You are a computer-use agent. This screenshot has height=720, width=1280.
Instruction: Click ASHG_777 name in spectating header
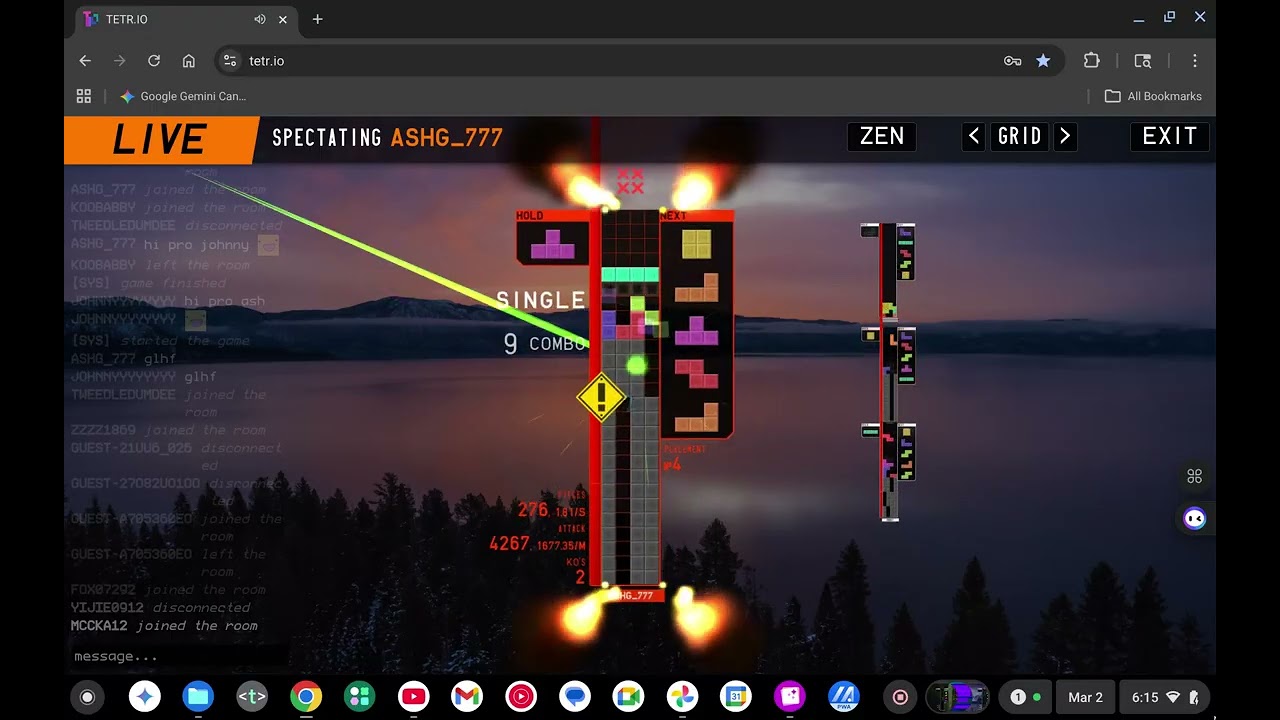(446, 137)
